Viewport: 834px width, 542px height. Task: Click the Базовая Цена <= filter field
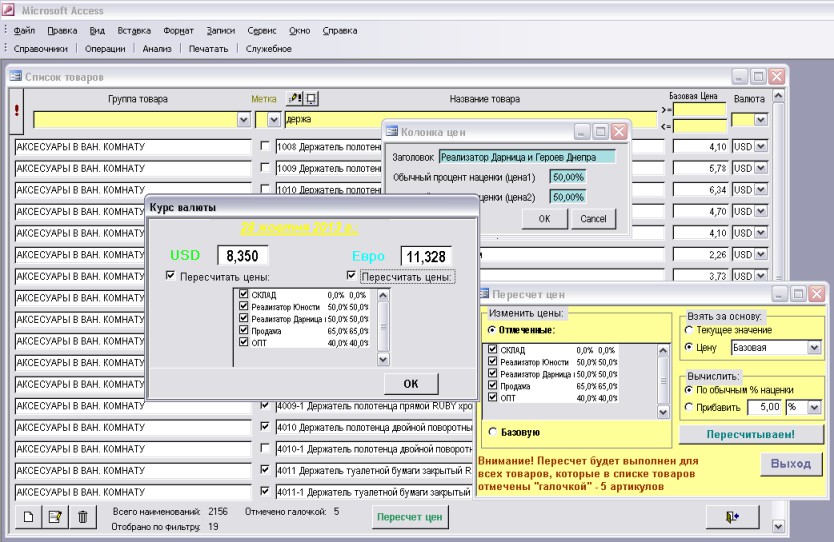pyautogui.click(x=699, y=126)
